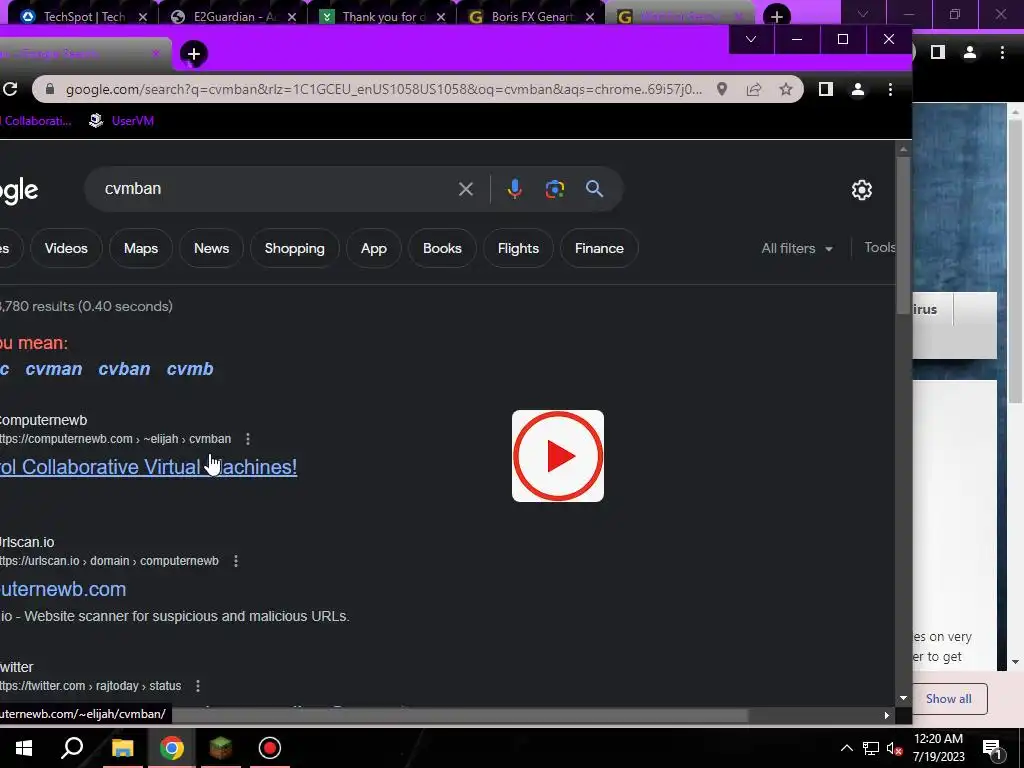Click the suggestion cvban

coord(124,369)
